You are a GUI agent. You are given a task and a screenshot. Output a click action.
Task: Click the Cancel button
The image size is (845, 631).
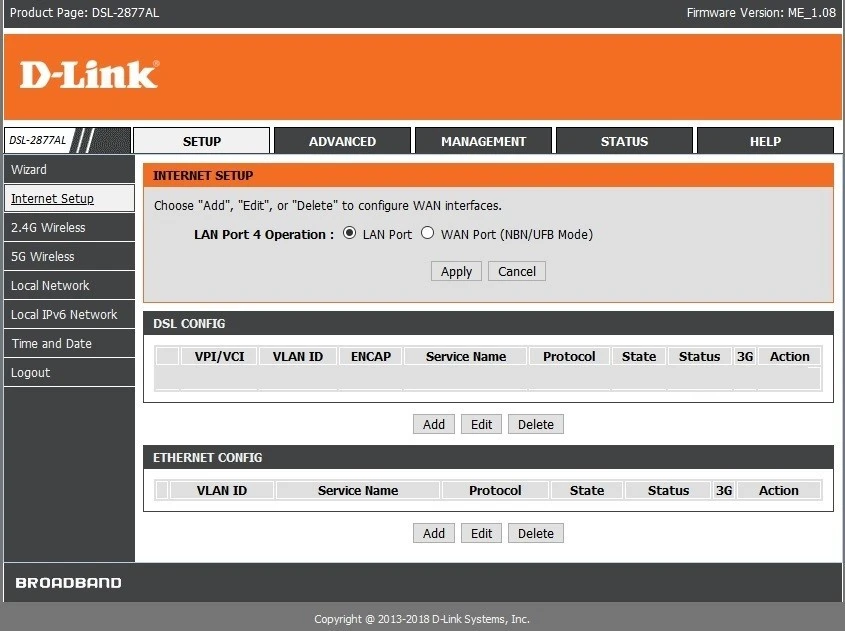click(x=517, y=271)
